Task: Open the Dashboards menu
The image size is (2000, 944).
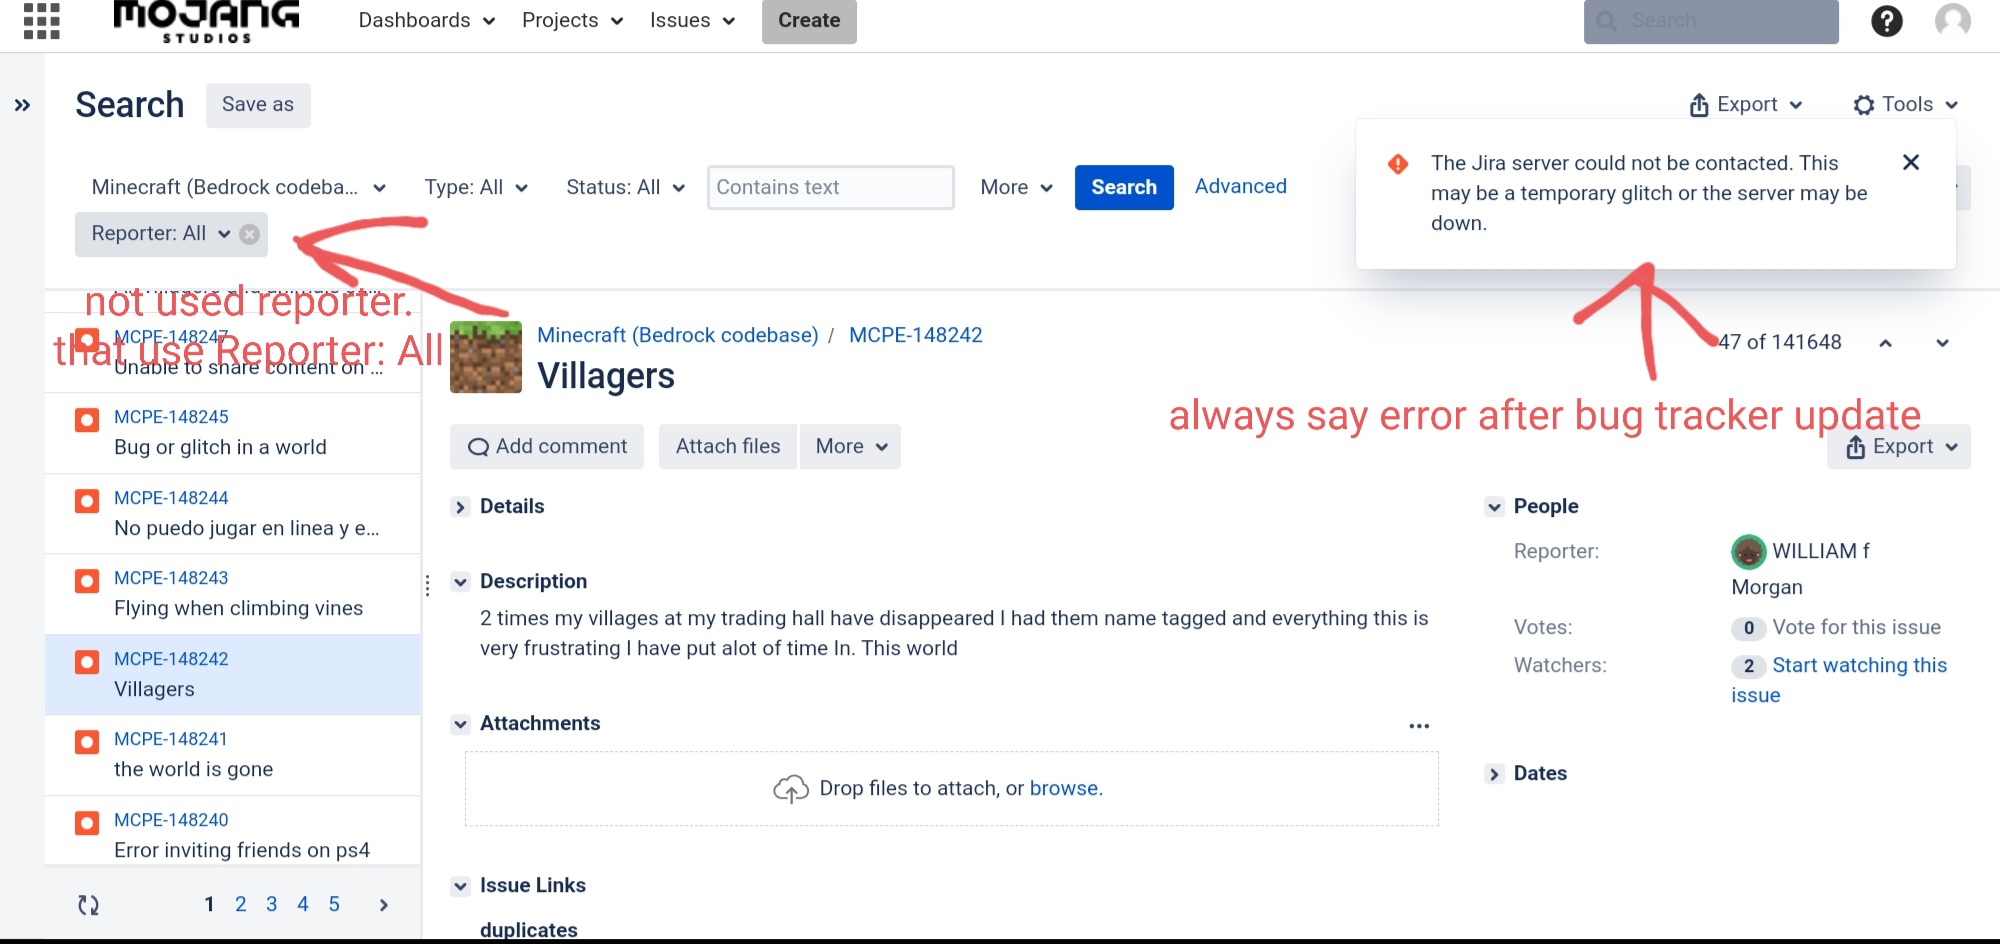Action: coord(427,21)
